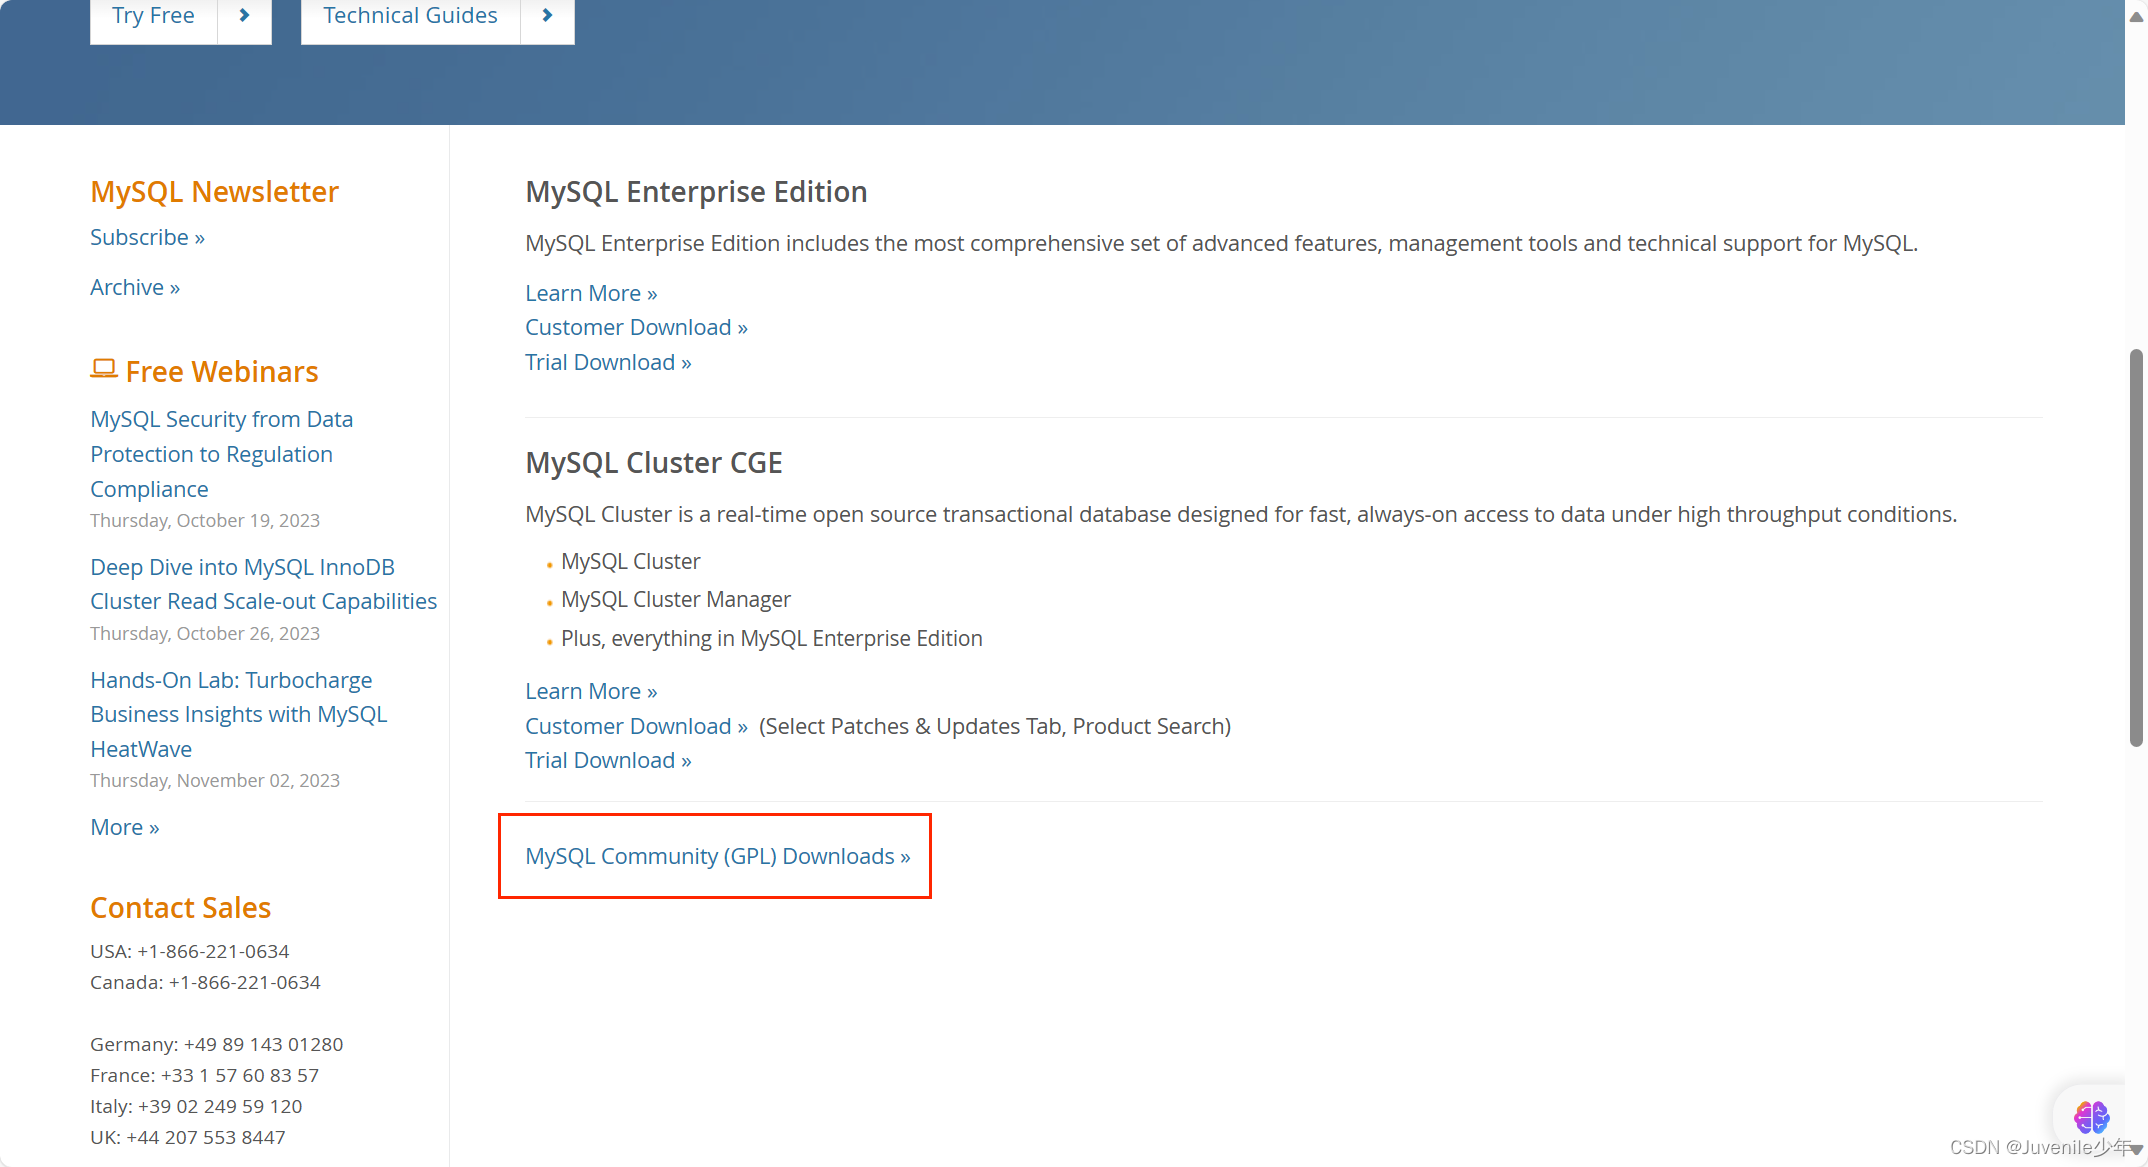Open the Technical Guides button
2148x1167 pixels.
point(410,17)
